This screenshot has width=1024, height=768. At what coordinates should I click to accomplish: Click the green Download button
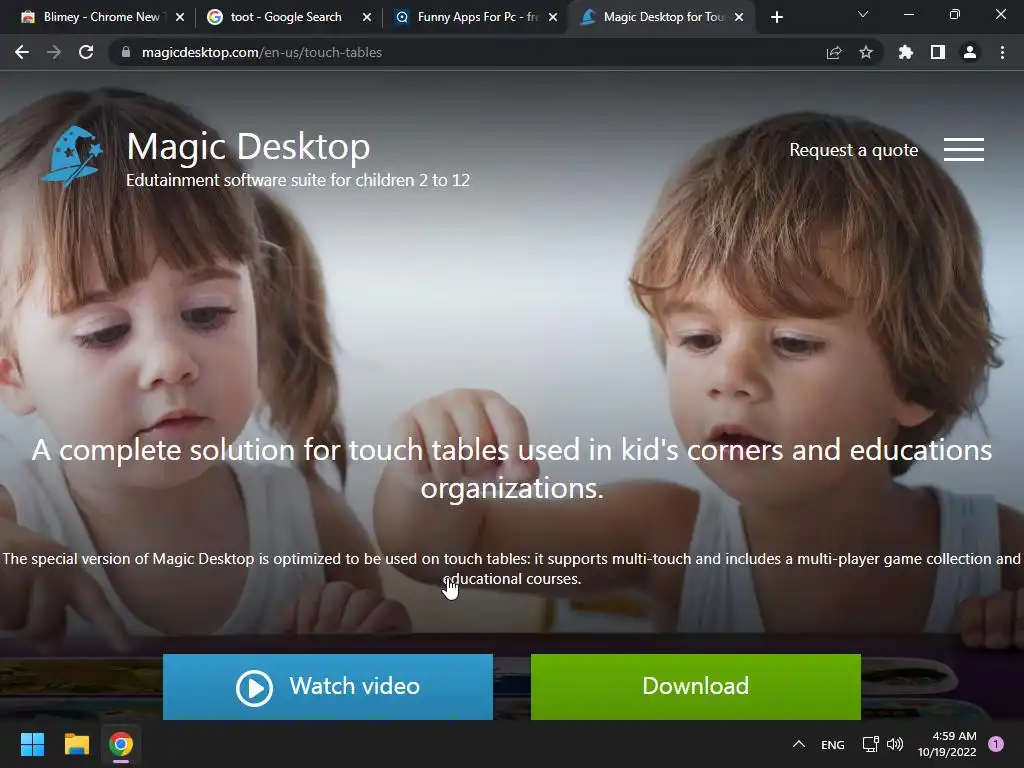pos(696,686)
